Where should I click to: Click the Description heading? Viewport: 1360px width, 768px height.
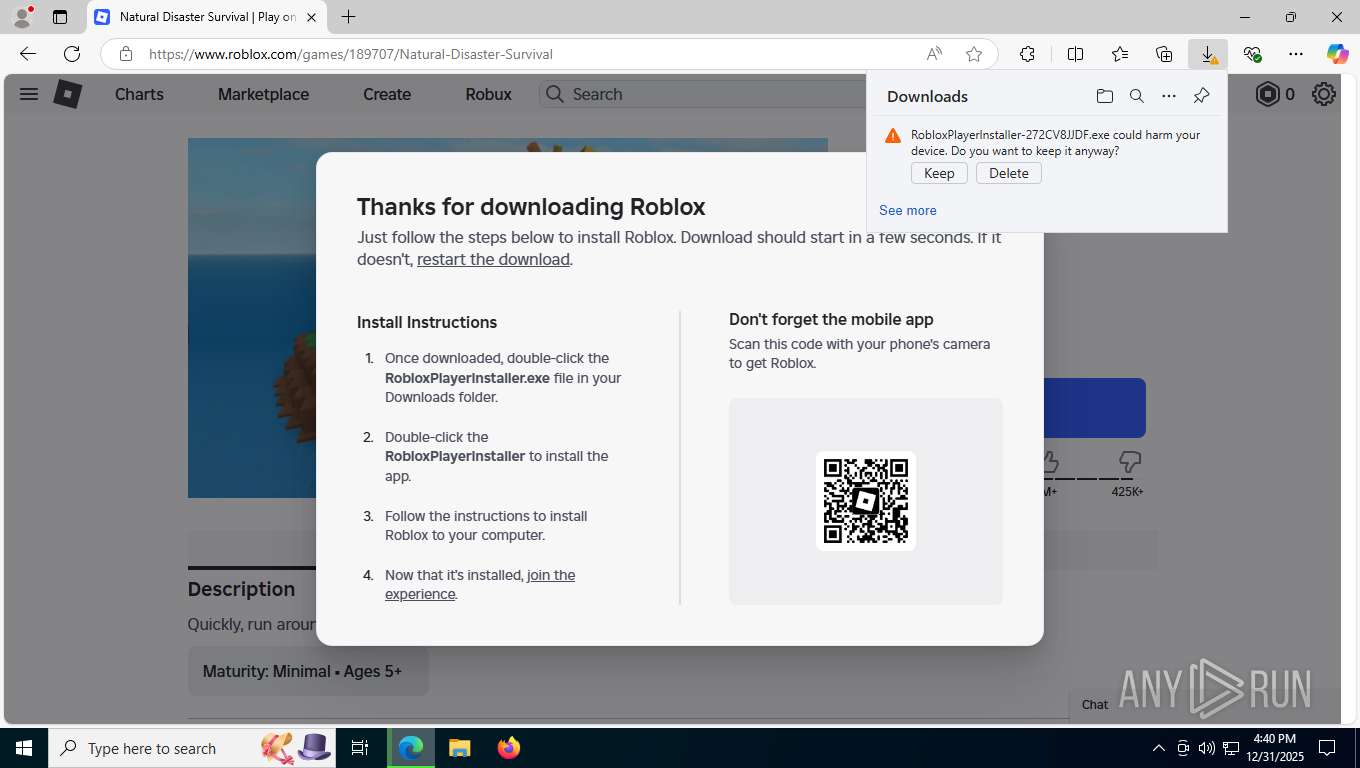click(x=241, y=589)
